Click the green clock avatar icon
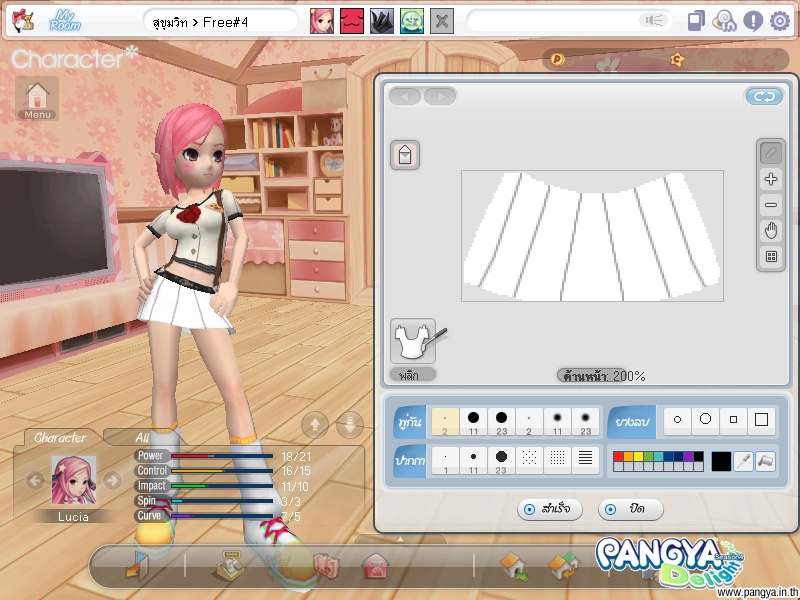 pos(412,21)
